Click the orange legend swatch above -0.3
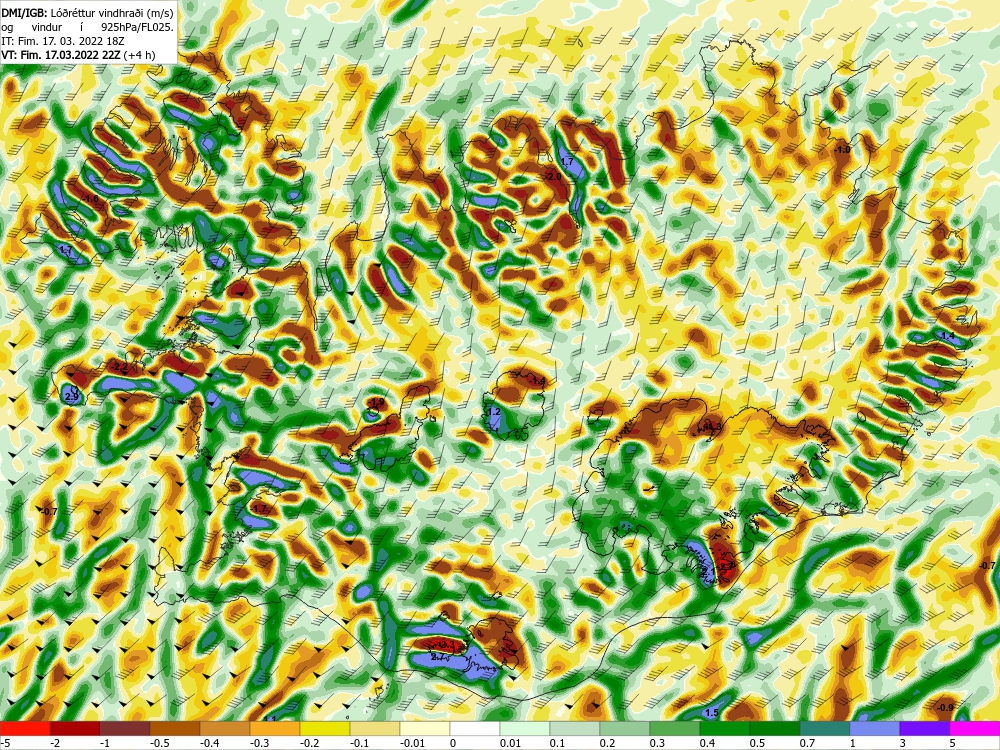 click(275, 728)
